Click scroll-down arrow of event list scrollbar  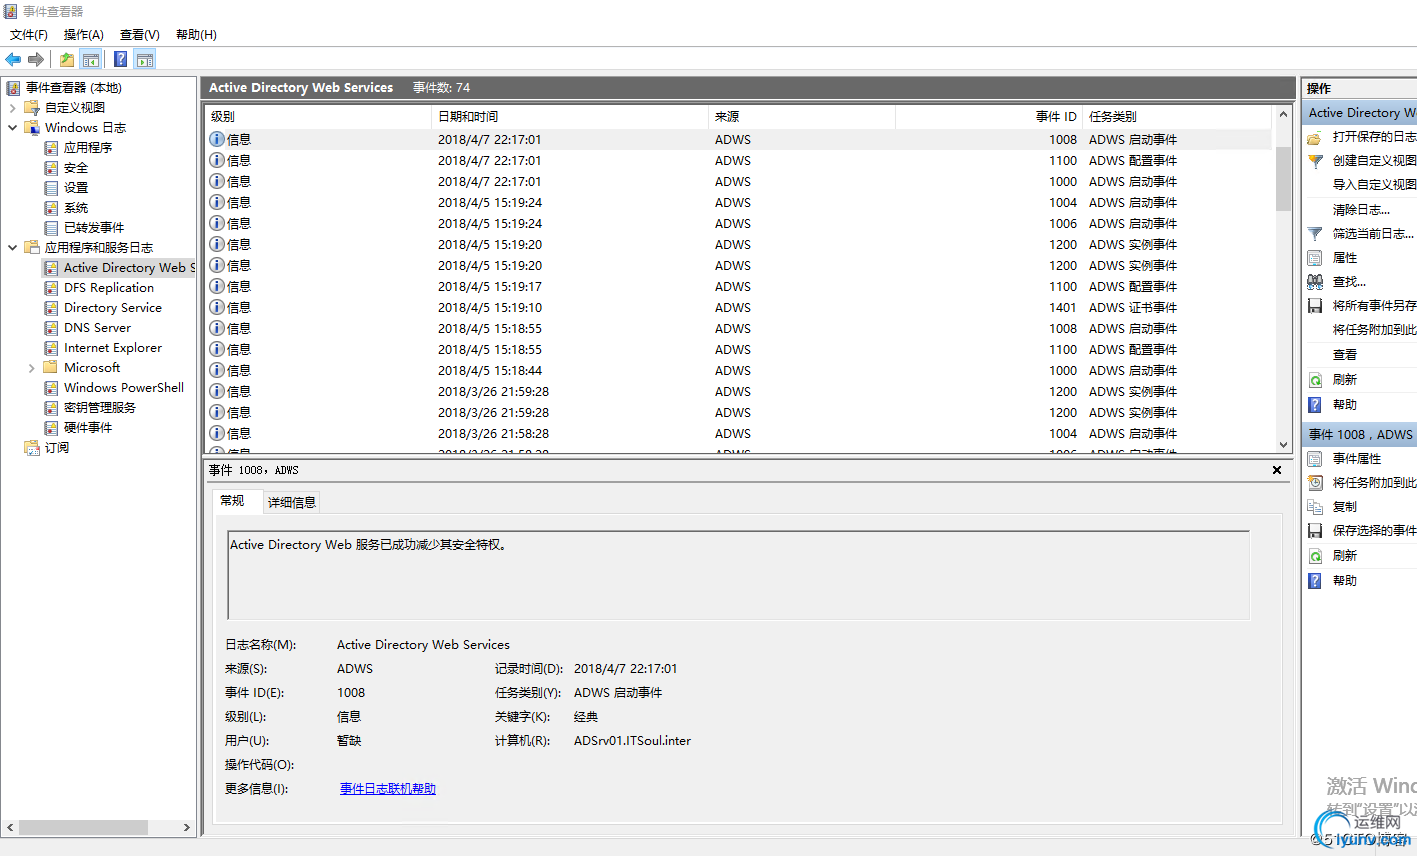click(x=1283, y=444)
